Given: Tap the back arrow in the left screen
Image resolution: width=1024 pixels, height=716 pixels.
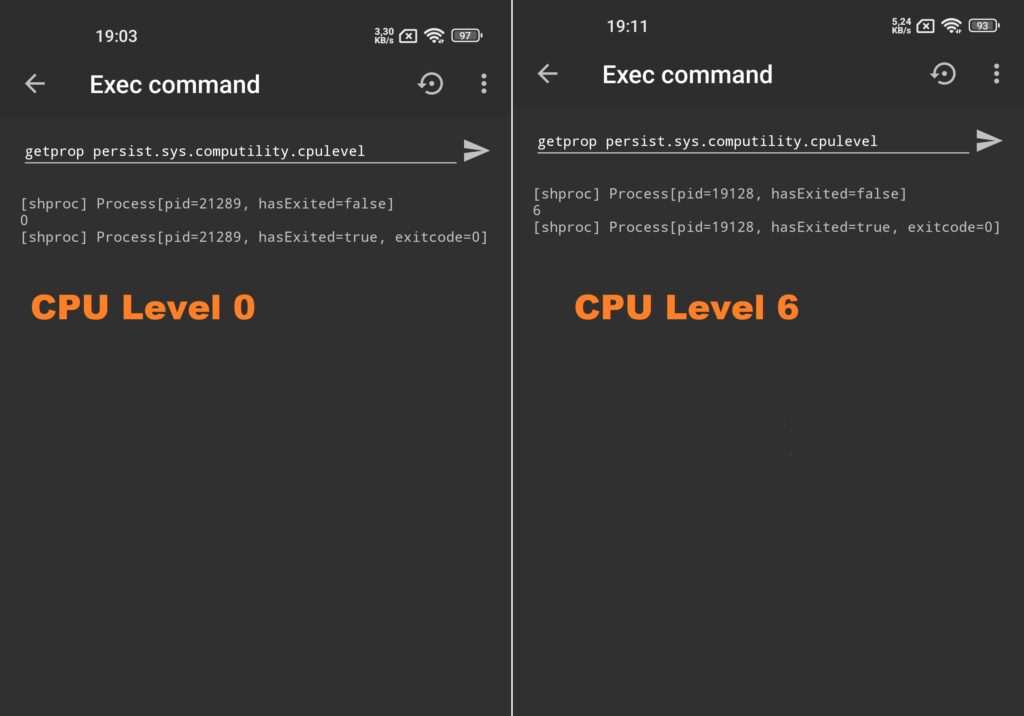Looking at the screenshot, I should pyautogui.click(x=35, y=84).
